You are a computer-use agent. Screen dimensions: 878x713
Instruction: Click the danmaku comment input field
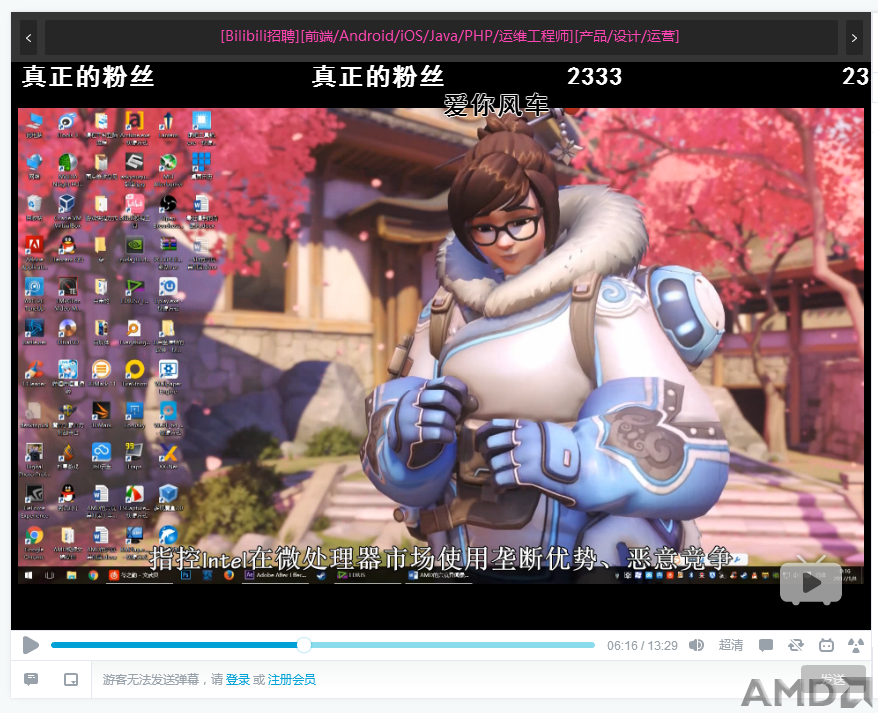[x=446, y=679]
